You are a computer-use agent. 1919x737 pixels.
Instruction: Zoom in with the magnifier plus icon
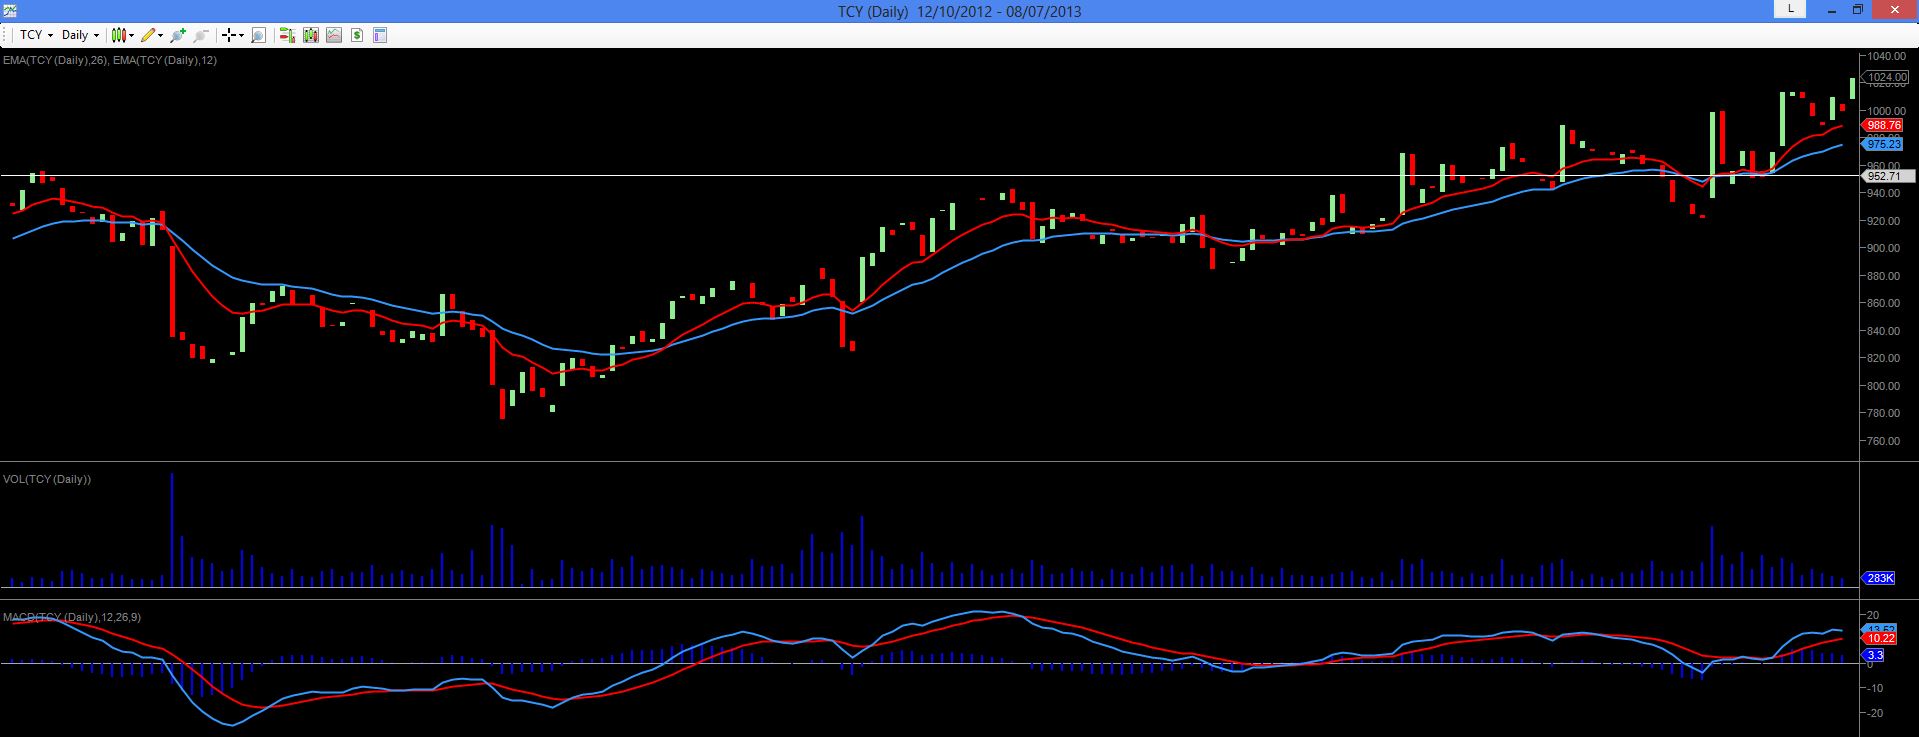click(x=178, y=35)
